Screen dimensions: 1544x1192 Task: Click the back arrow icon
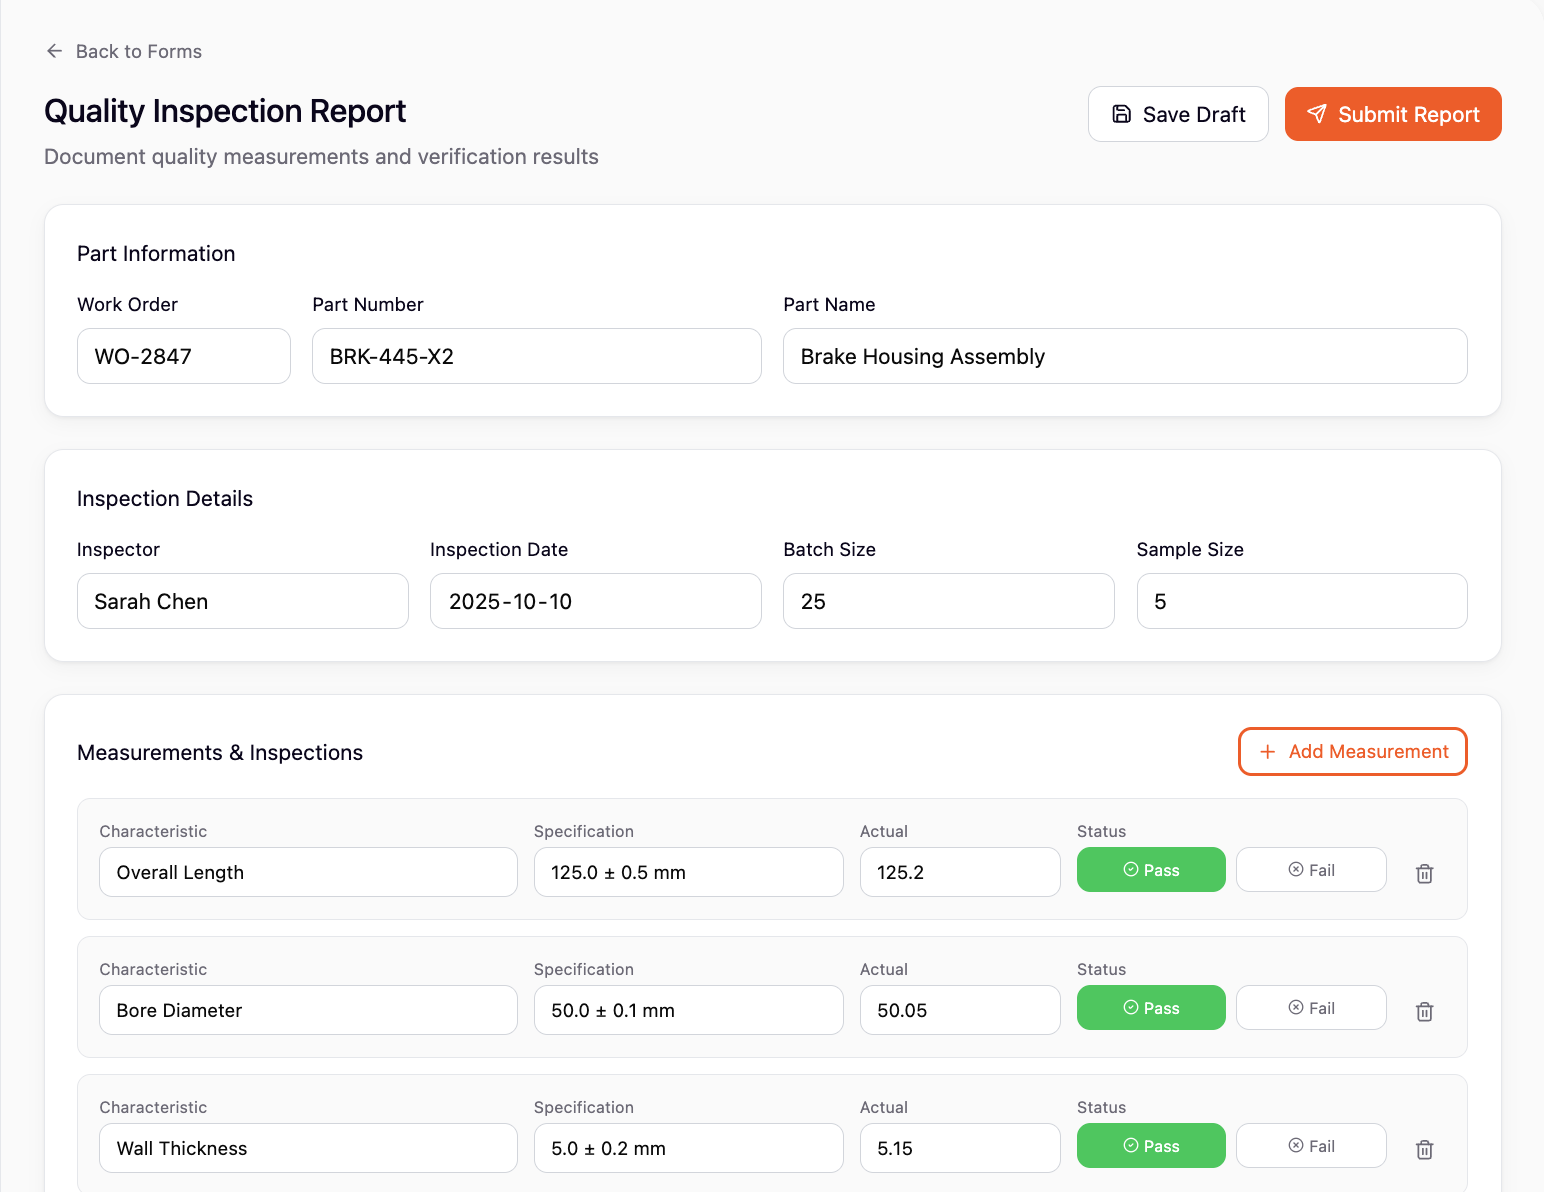(55, 51)
